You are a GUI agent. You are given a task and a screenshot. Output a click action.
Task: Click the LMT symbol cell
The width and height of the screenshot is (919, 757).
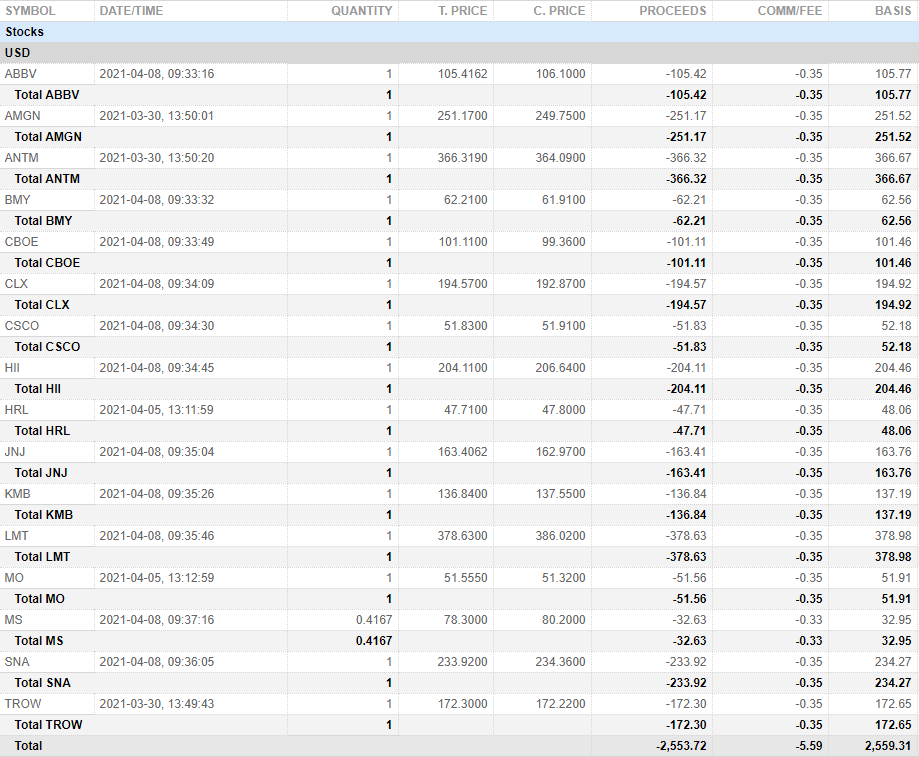pos(16,536)
